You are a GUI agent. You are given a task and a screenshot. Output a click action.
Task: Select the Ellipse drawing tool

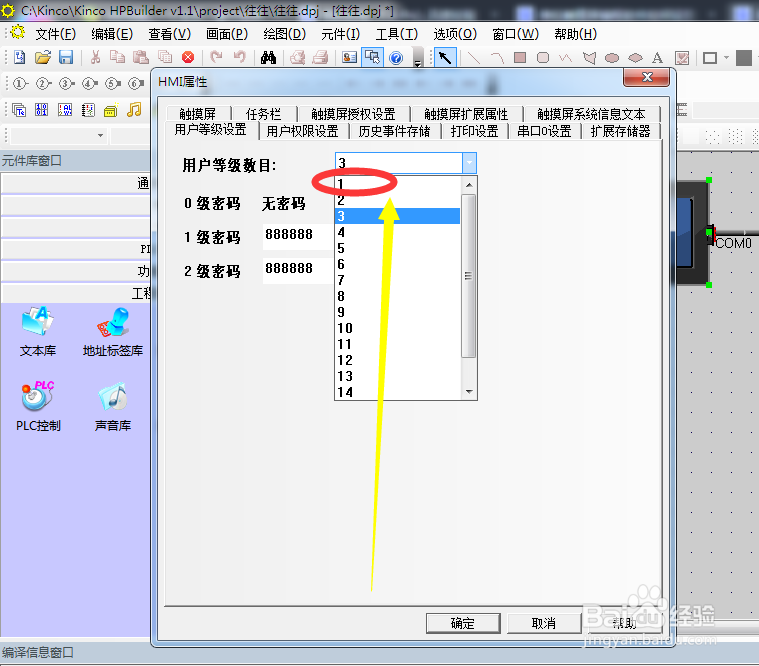[x=612, y=58]
